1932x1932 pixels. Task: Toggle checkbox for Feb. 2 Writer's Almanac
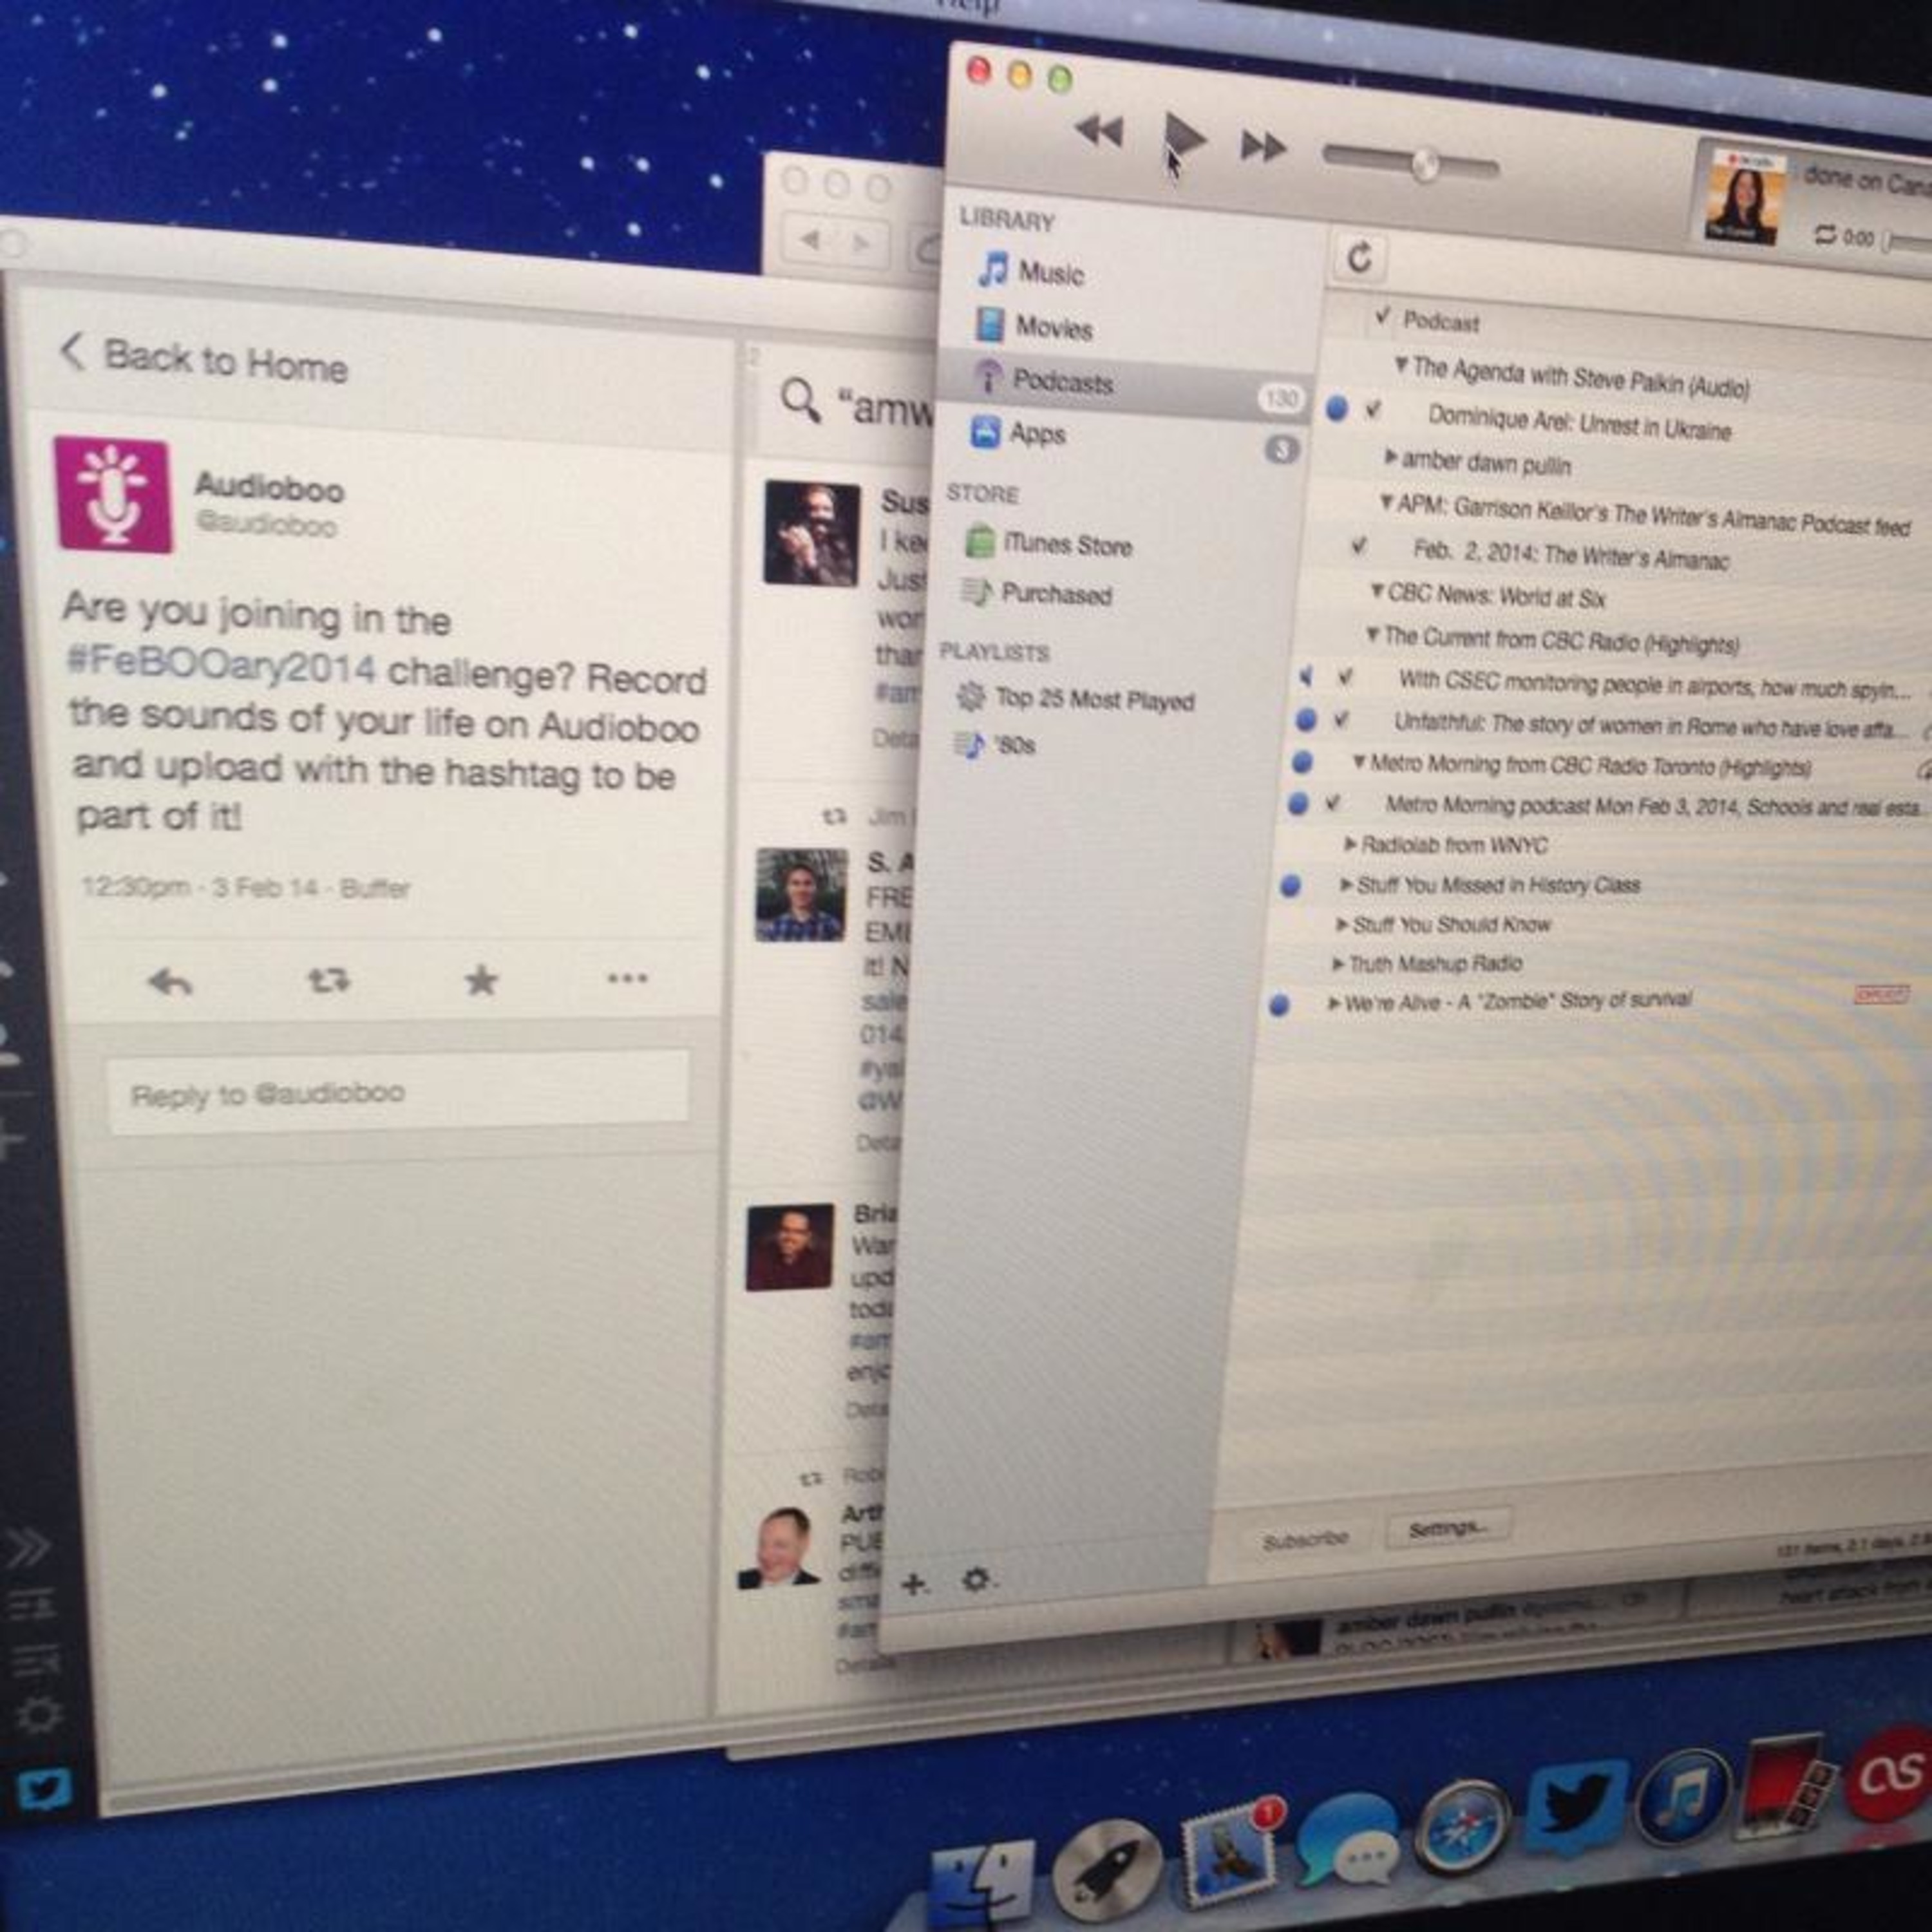[x=1358, y=546]
